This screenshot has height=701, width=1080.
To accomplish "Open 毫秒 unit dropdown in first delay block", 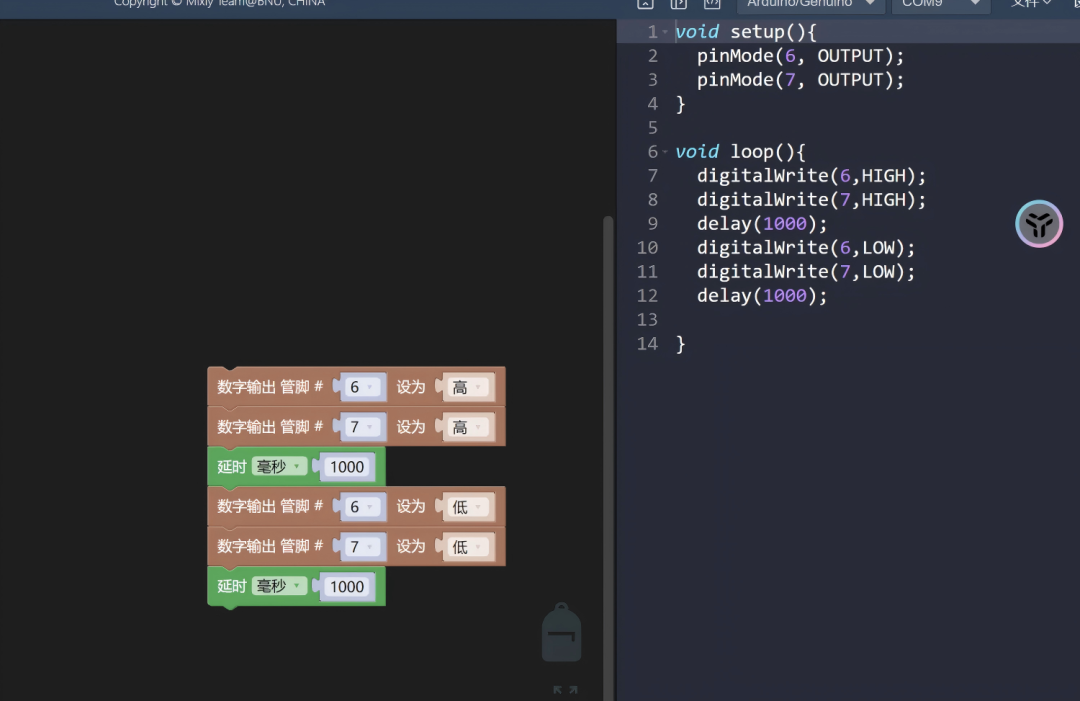I will [x=278, y=466].
